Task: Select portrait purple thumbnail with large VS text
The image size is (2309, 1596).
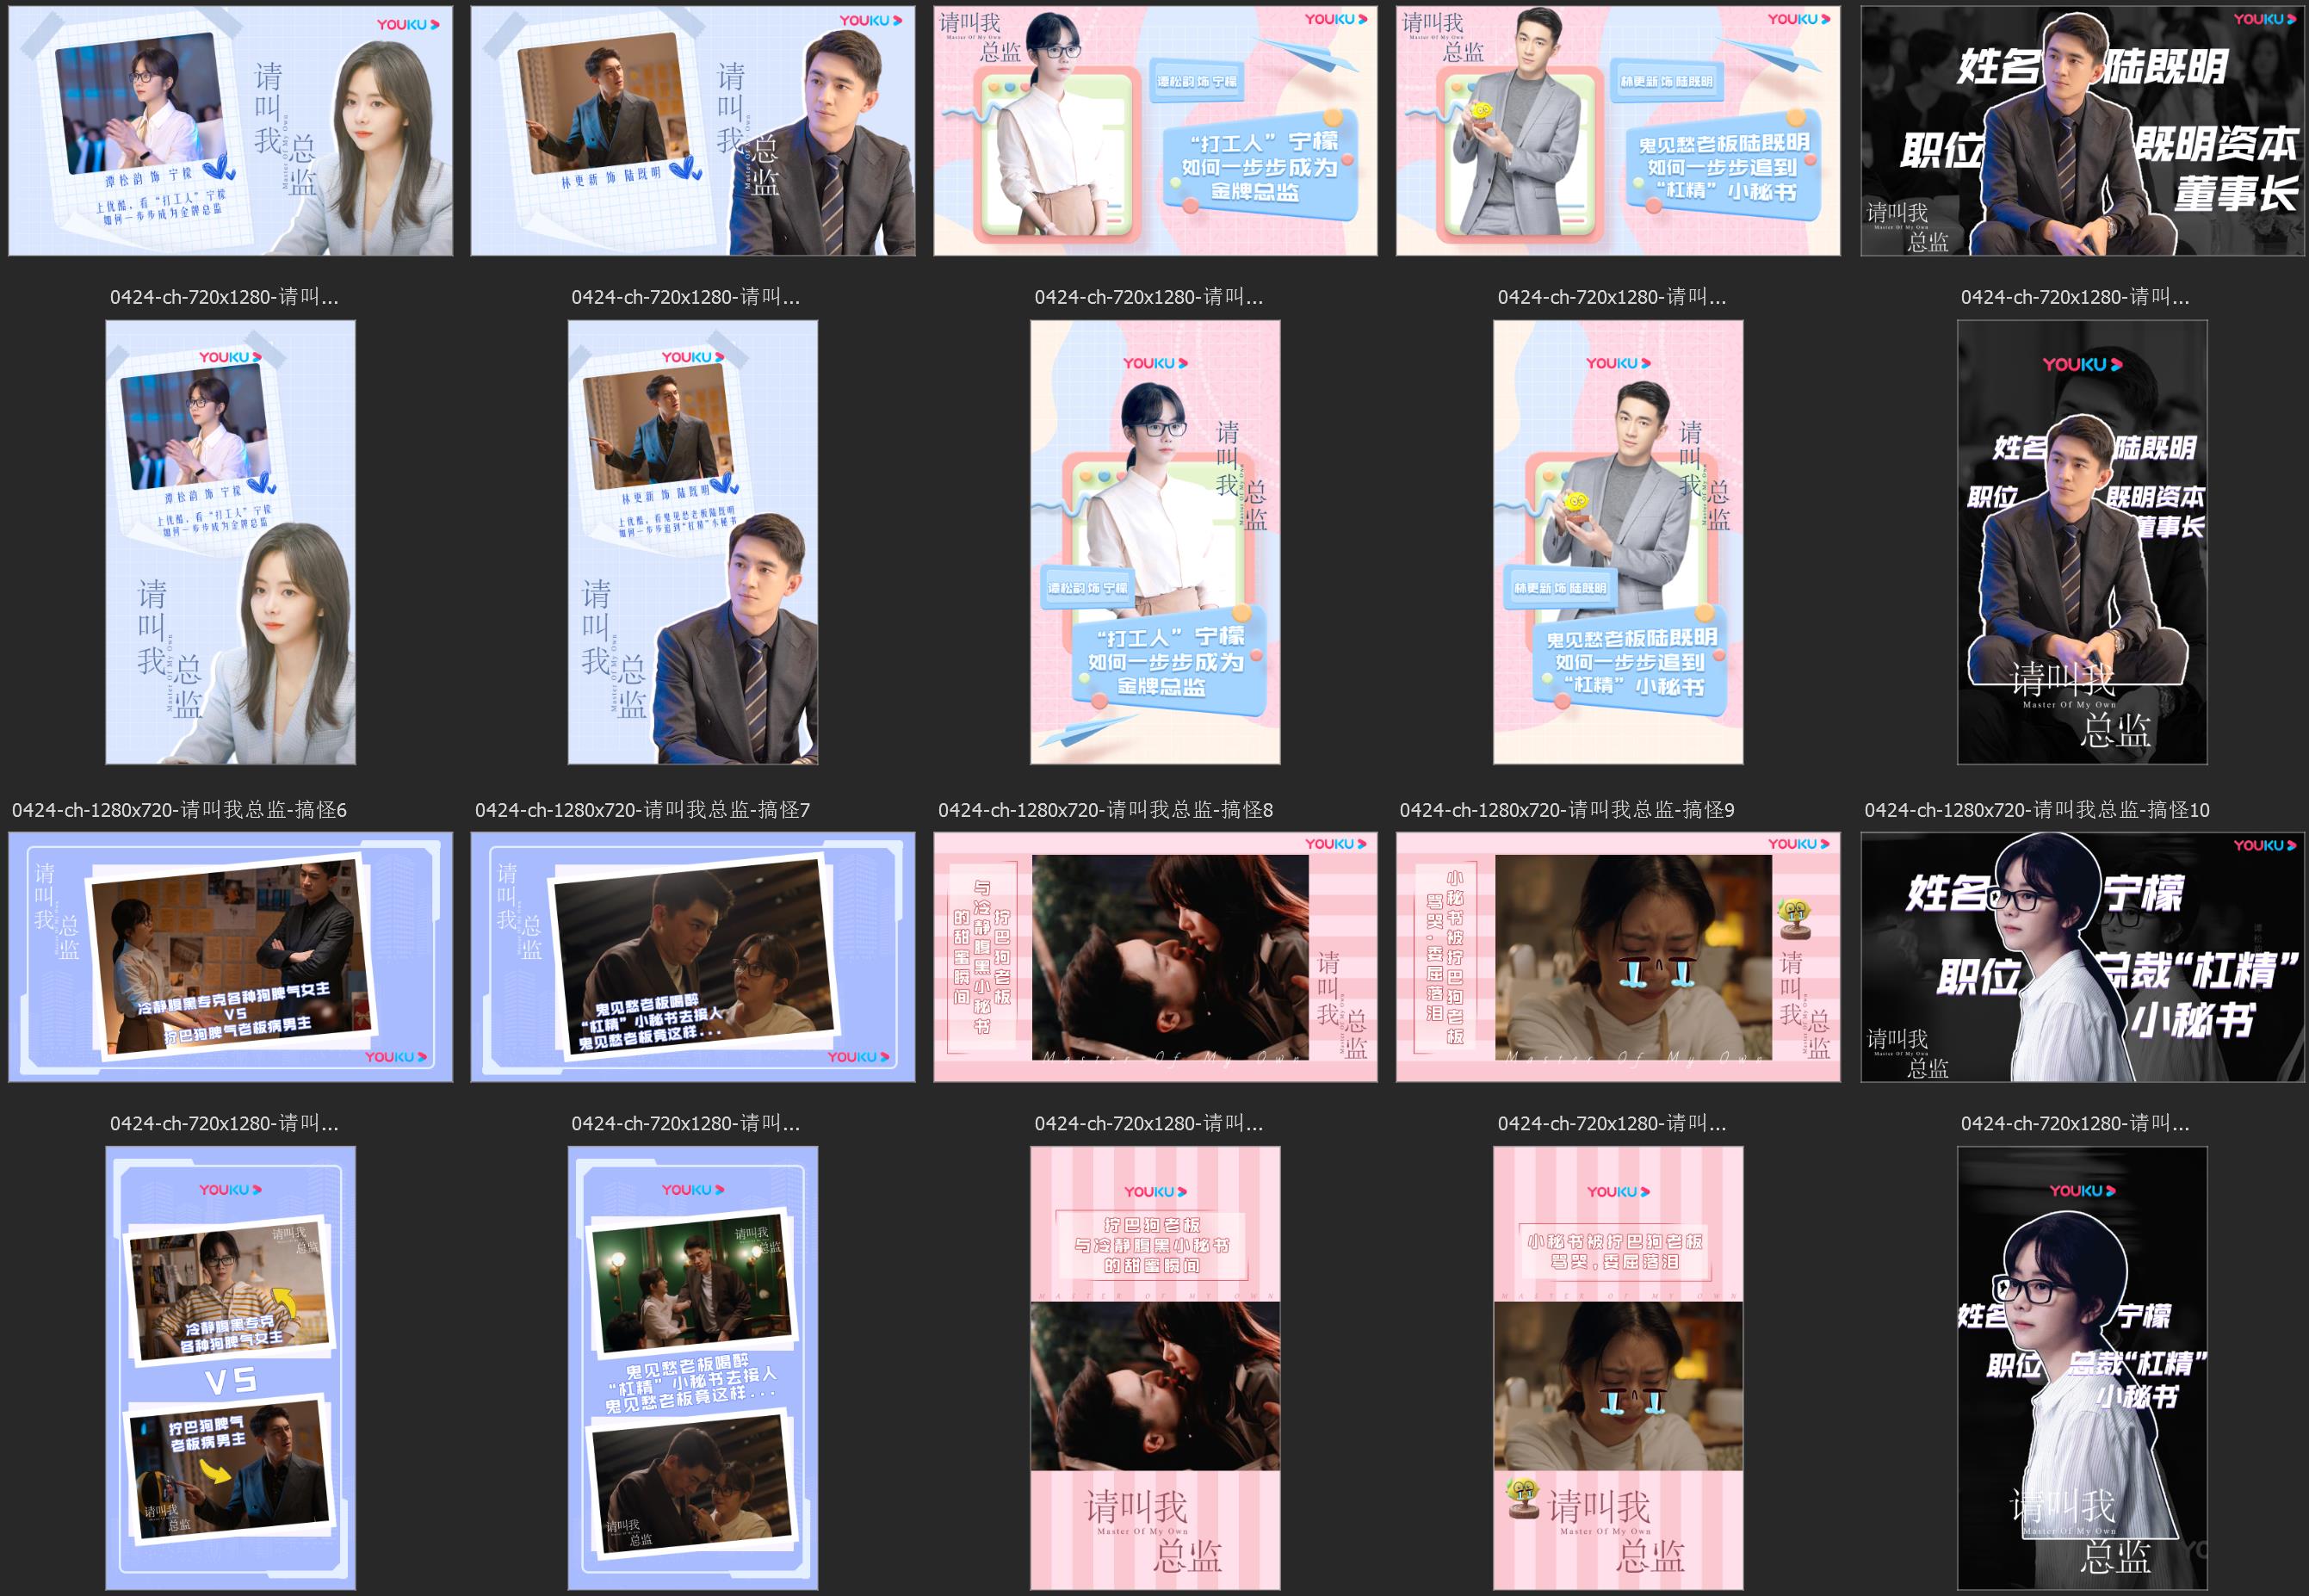Action: point(231,1369)
